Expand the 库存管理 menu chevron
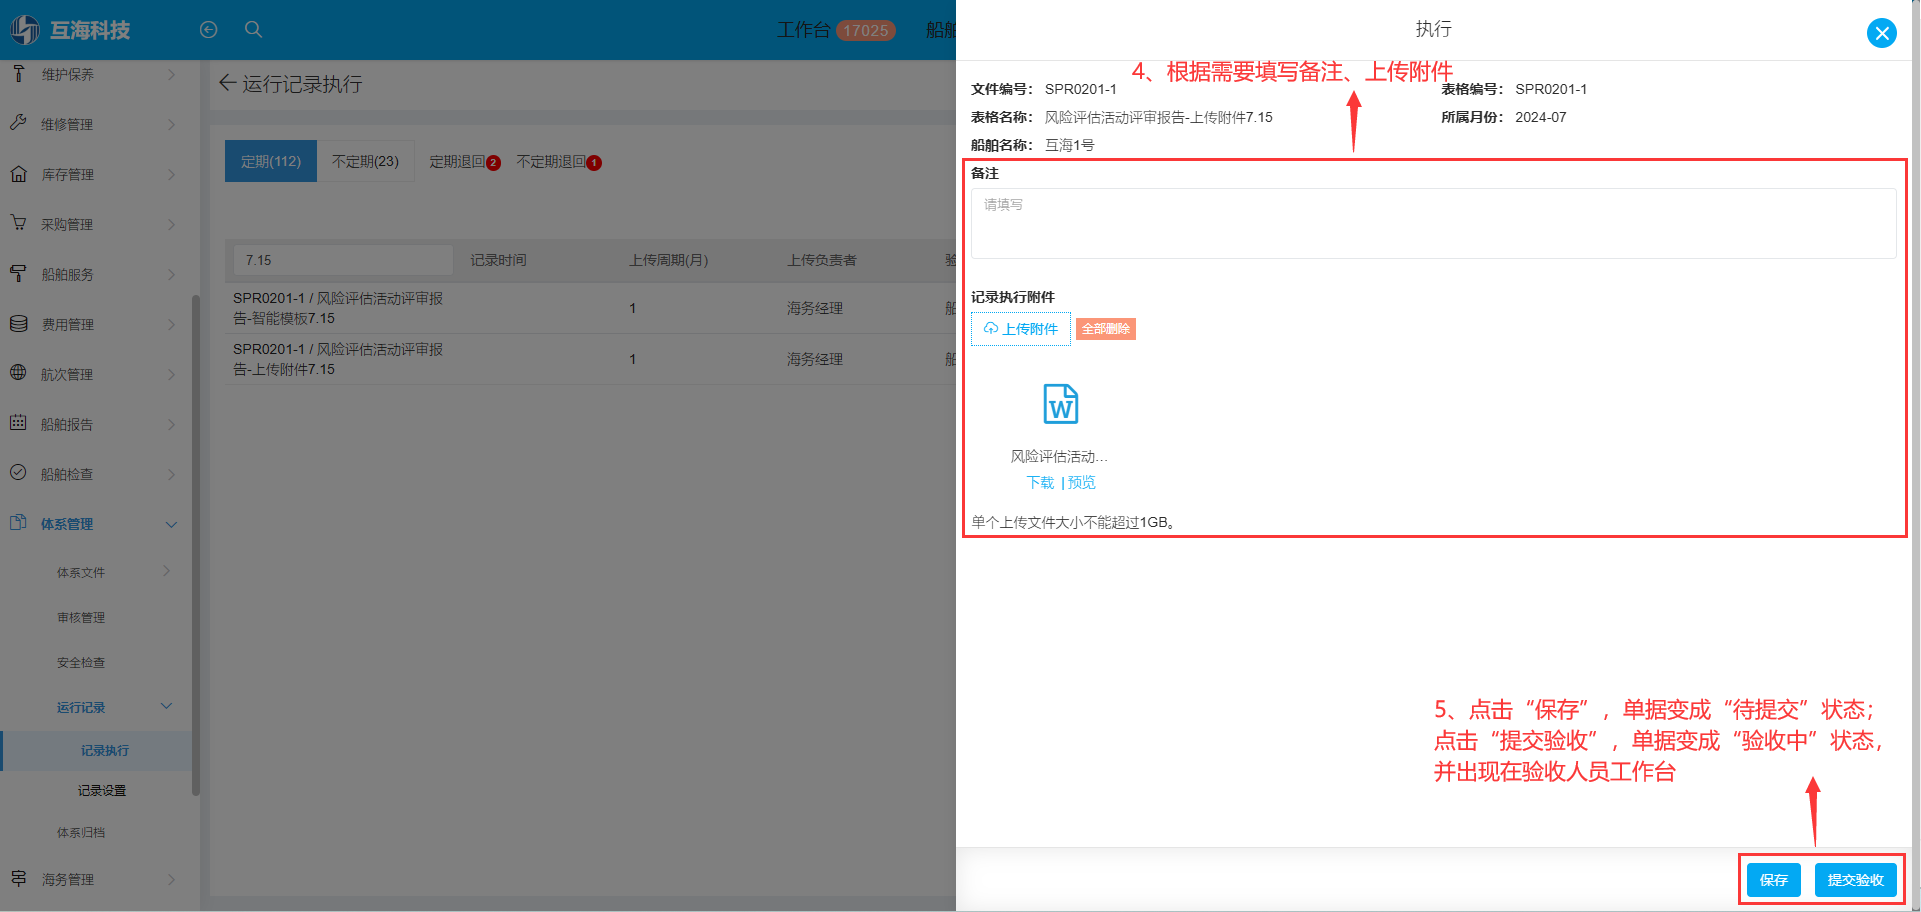Viewport: 1921px width, 912px height. [x=171, y=174]
